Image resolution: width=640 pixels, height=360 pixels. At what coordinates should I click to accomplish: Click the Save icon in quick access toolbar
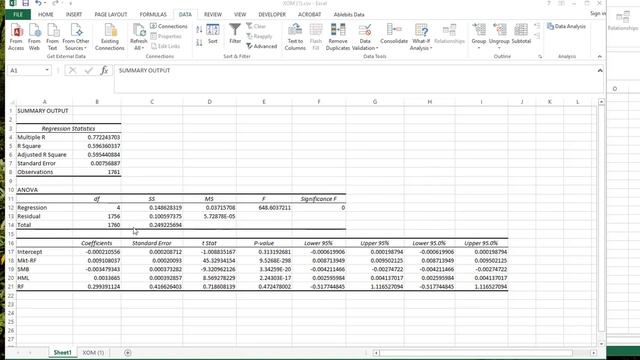(x=25, y=3)
